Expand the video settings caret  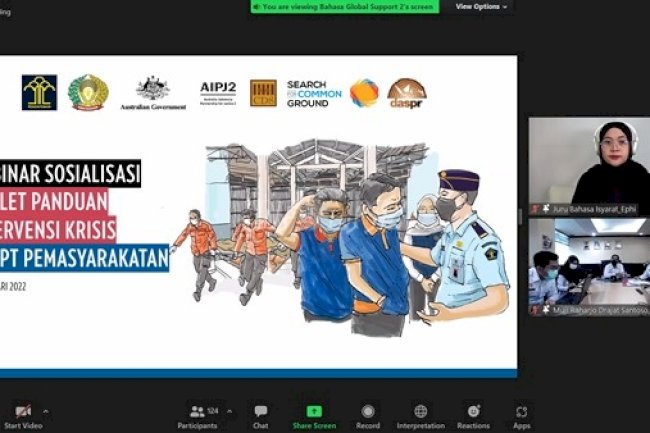[x=45, y=411]
